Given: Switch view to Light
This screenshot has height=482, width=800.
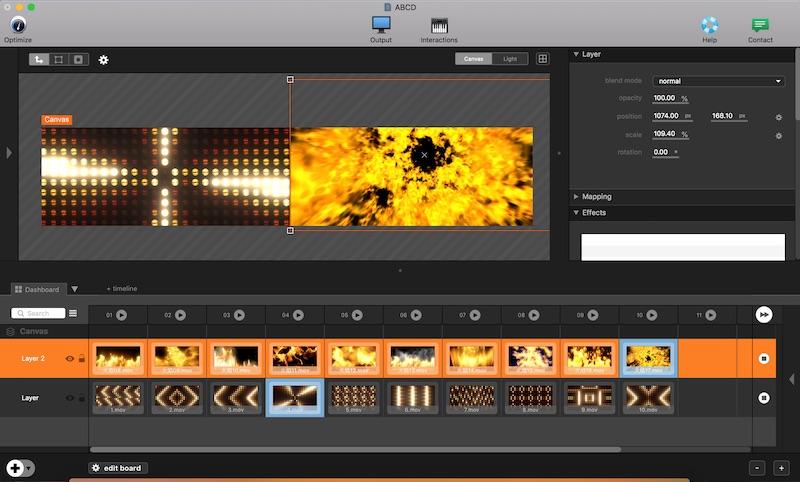Looking at the screenshot, I should click(510, 59).
